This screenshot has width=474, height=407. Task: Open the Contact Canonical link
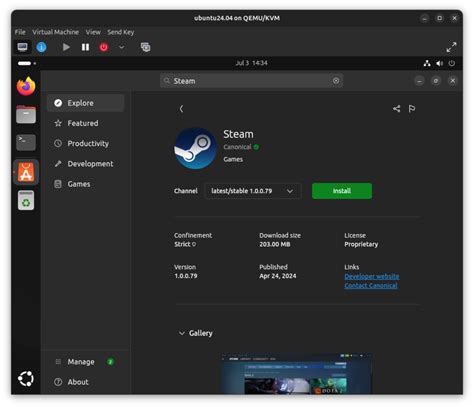coord(371,286)
